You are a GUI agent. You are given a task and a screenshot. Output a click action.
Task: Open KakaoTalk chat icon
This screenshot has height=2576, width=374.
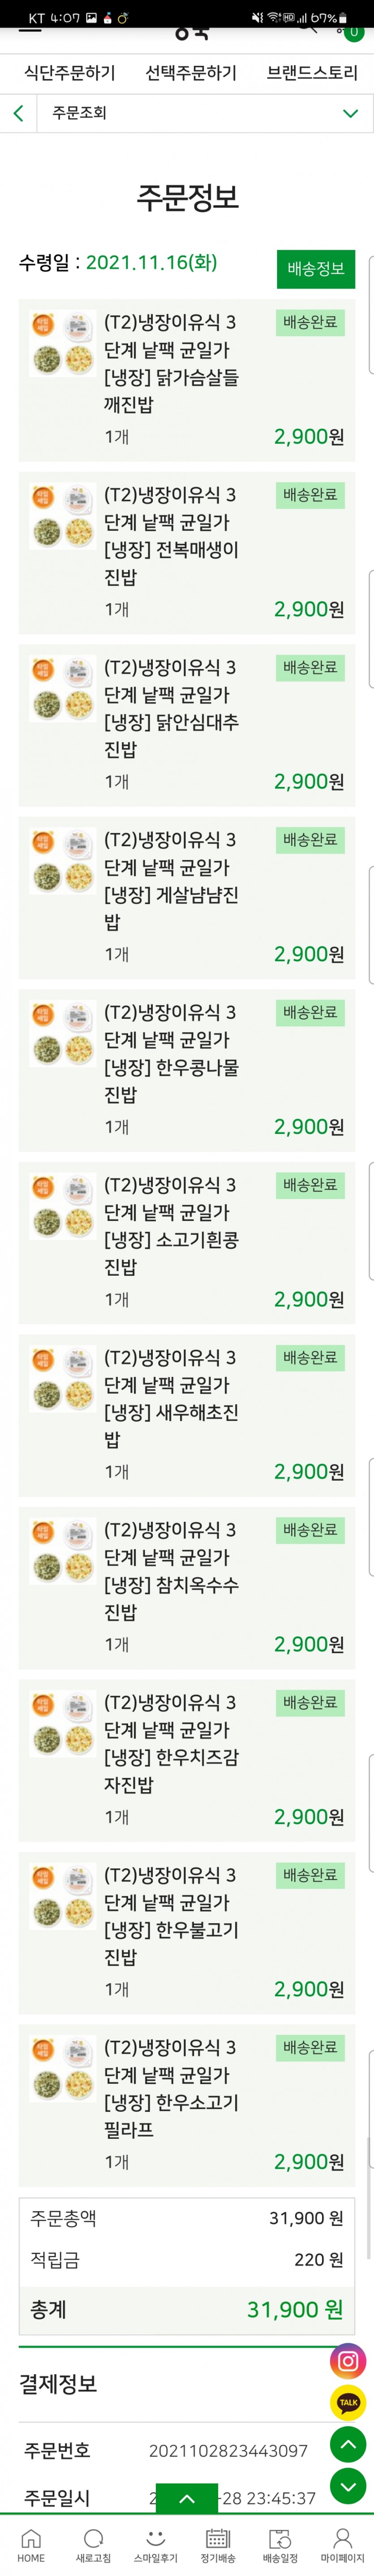(348, 2403)
